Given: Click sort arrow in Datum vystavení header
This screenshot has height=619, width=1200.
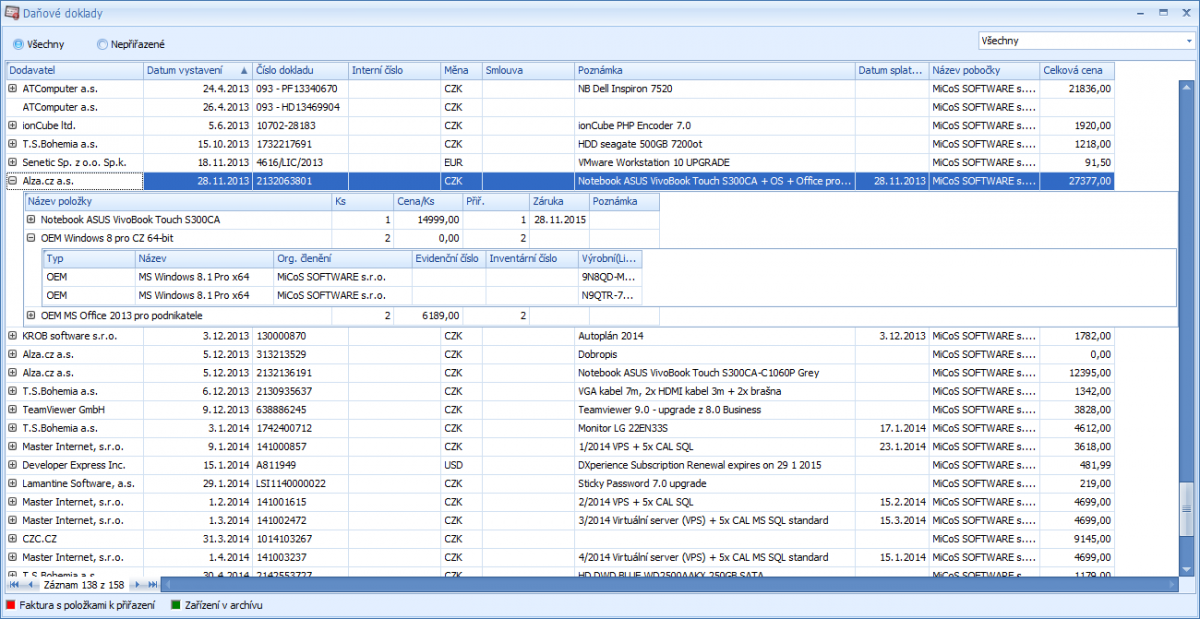Looking at the screenshot, I should [x=244, y=71].
